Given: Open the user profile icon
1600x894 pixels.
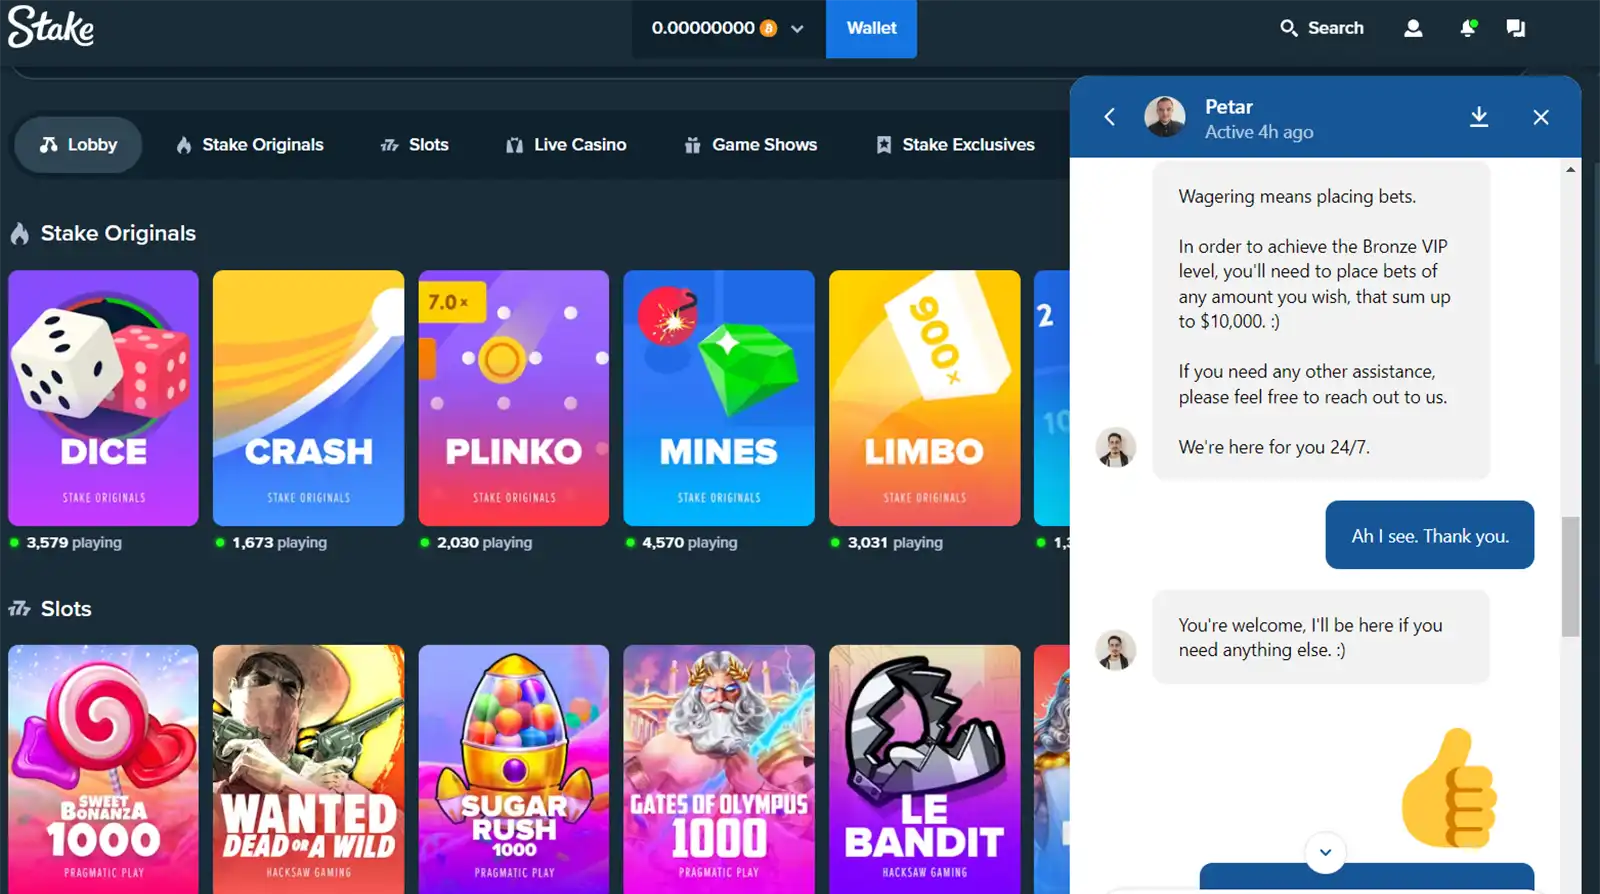Looking at the screenshot, I should click(x=1413, y=28).
